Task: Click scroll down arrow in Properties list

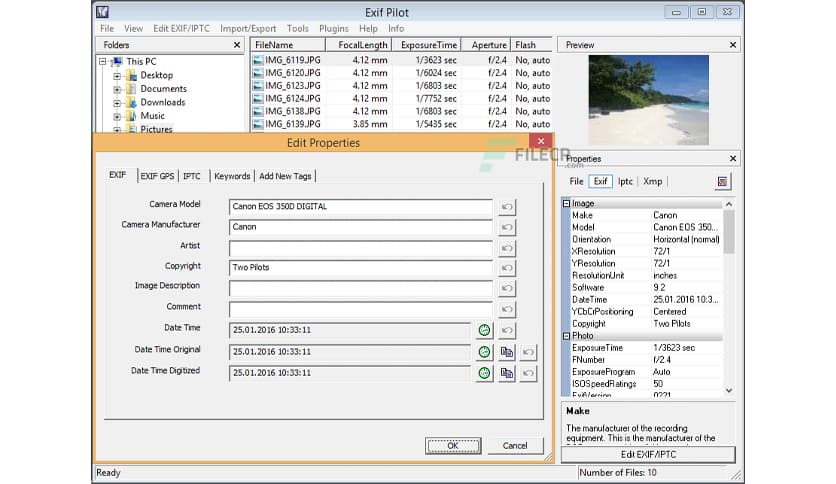Action: click(729, 391)
